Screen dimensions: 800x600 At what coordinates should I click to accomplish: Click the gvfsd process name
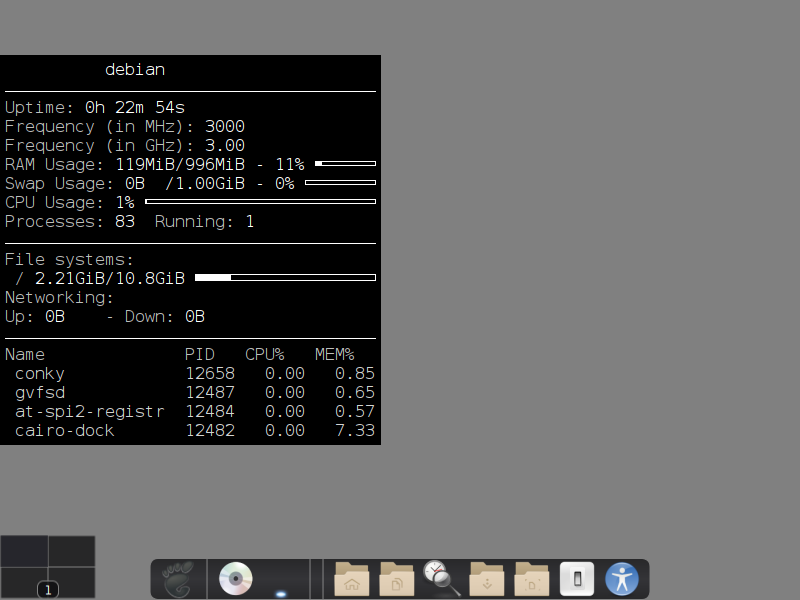pos(39,392)
